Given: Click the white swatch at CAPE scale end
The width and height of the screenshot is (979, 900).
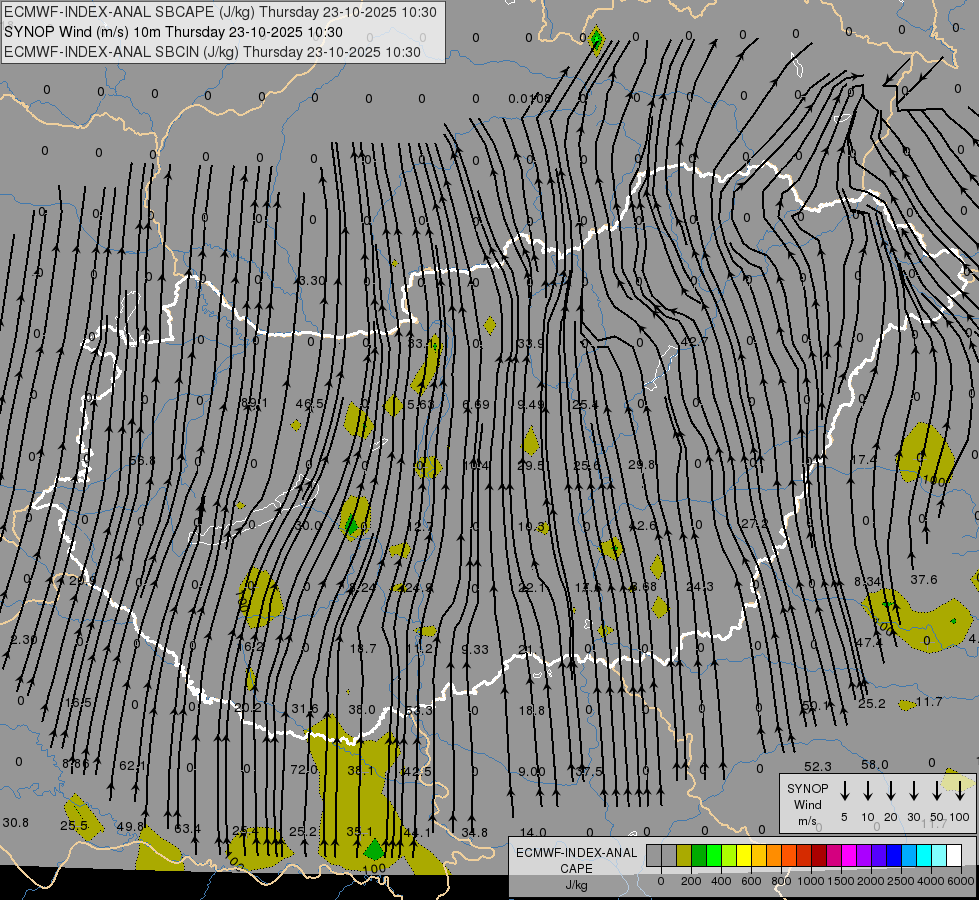Looking at the screenshot, I should click(954, 855).
